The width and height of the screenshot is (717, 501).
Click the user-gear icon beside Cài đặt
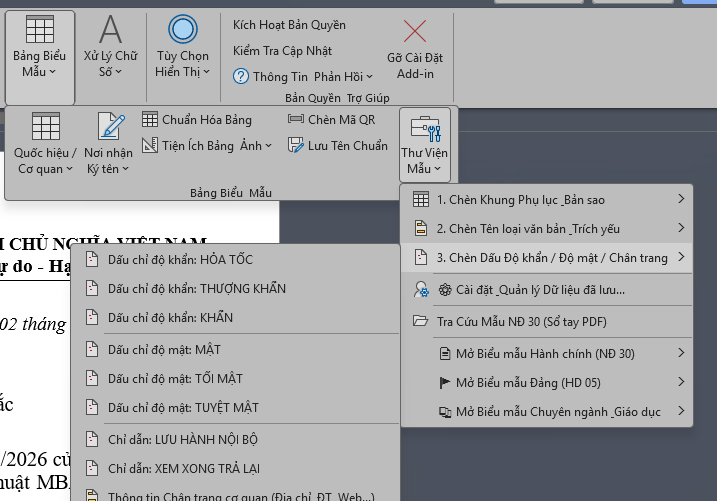click(x=421, y=290)
